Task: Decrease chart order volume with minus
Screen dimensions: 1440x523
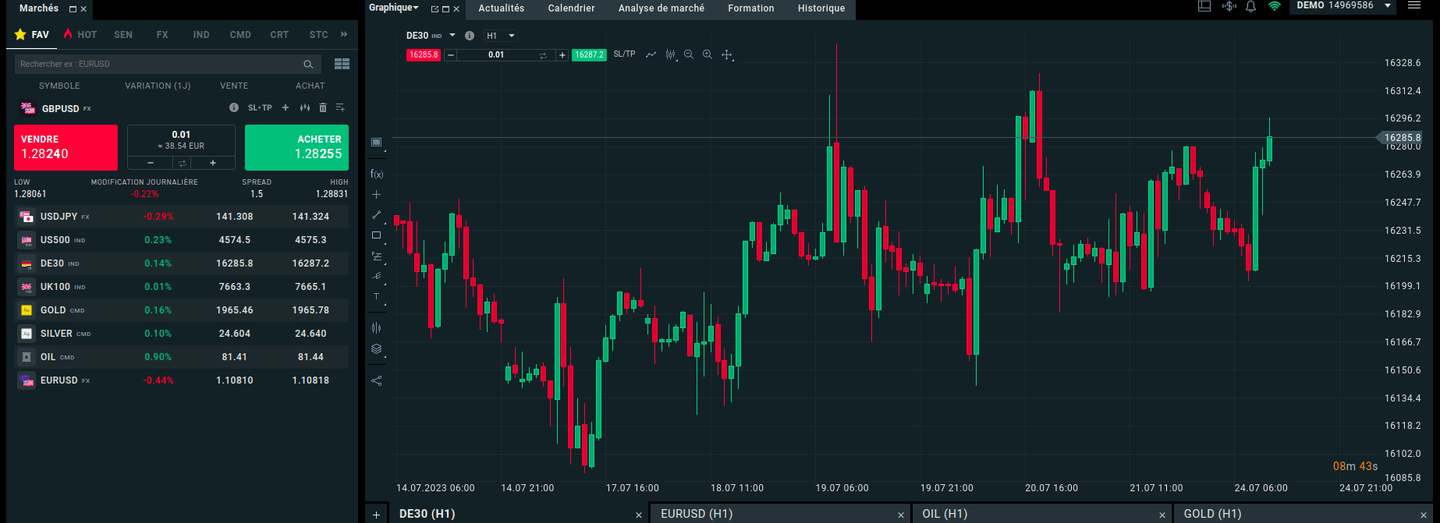Action: tap(450, 55)
